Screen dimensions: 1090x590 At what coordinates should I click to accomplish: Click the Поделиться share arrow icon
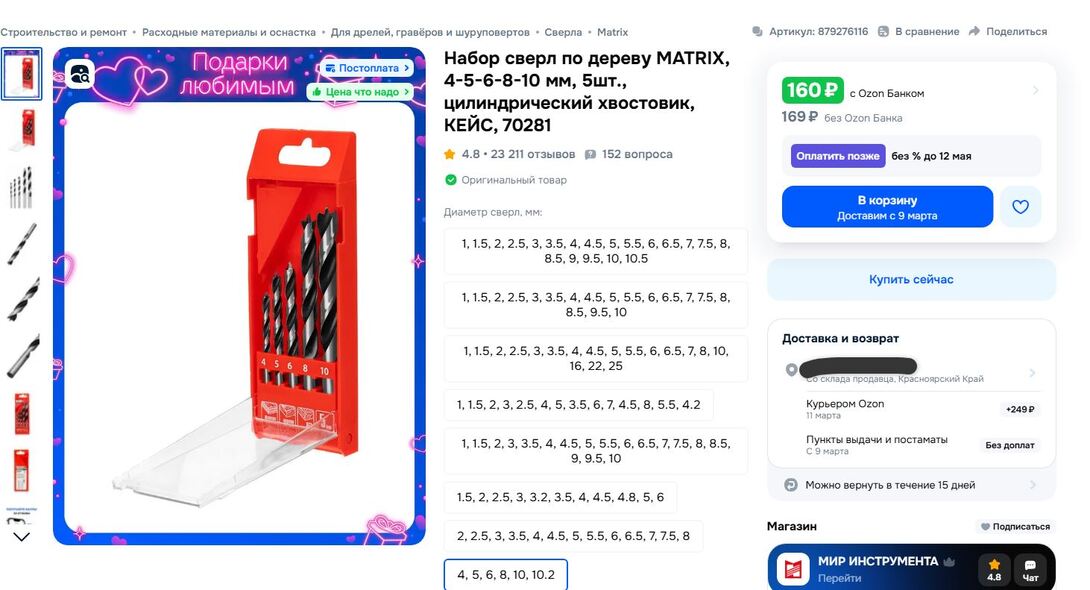tap(974, 31)
